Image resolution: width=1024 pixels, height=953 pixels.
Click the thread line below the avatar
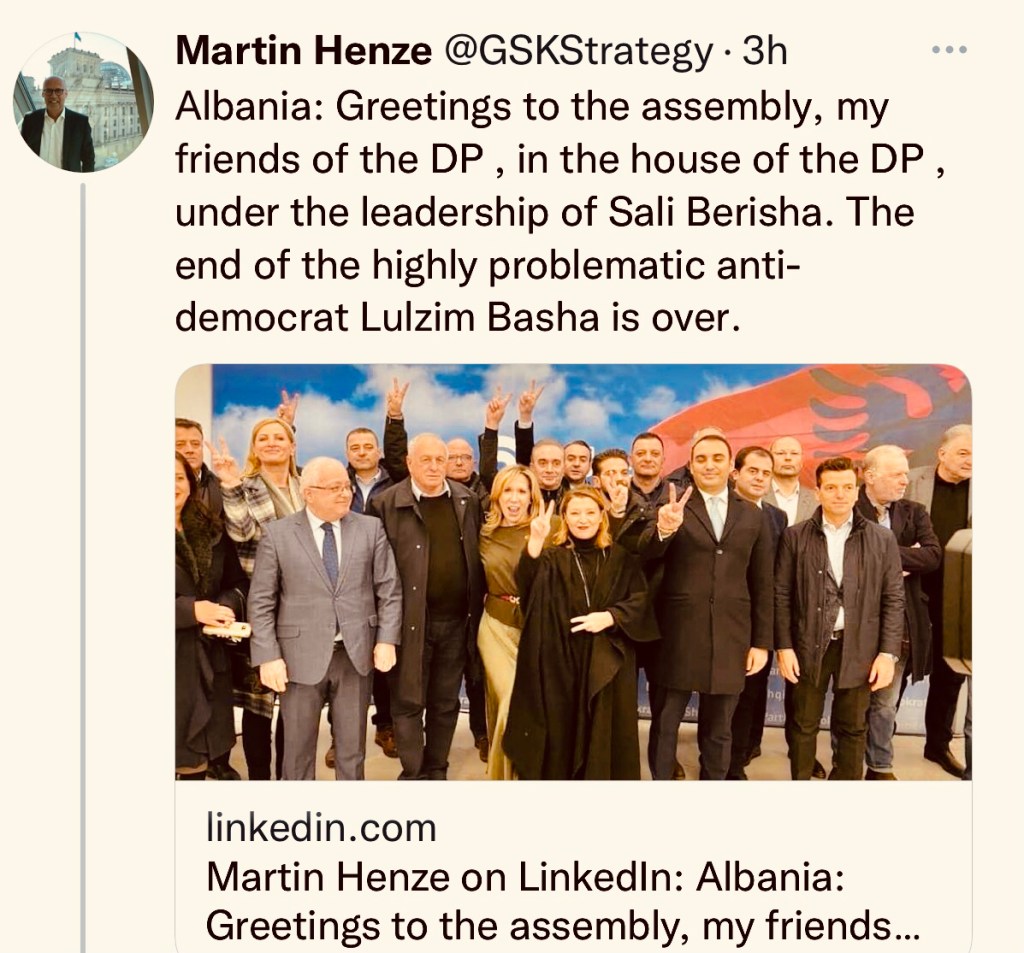pyautogui.click(x=83, y=567)
